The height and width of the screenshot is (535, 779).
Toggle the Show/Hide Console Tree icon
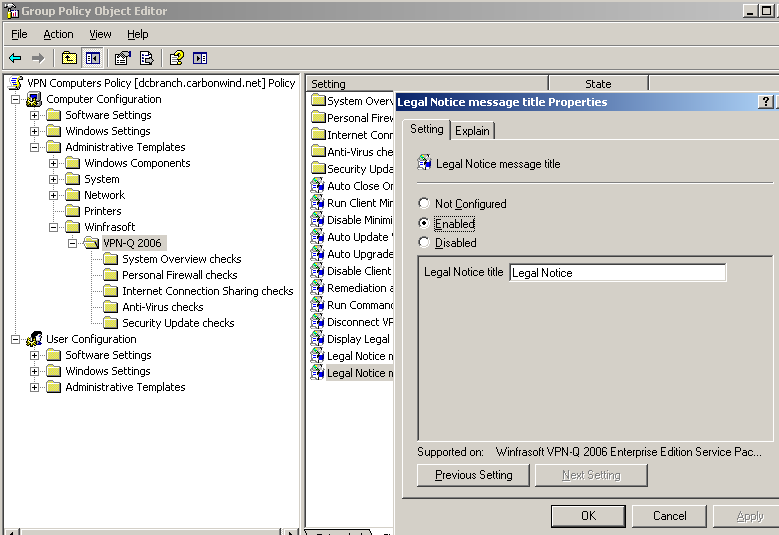[93, 58]
